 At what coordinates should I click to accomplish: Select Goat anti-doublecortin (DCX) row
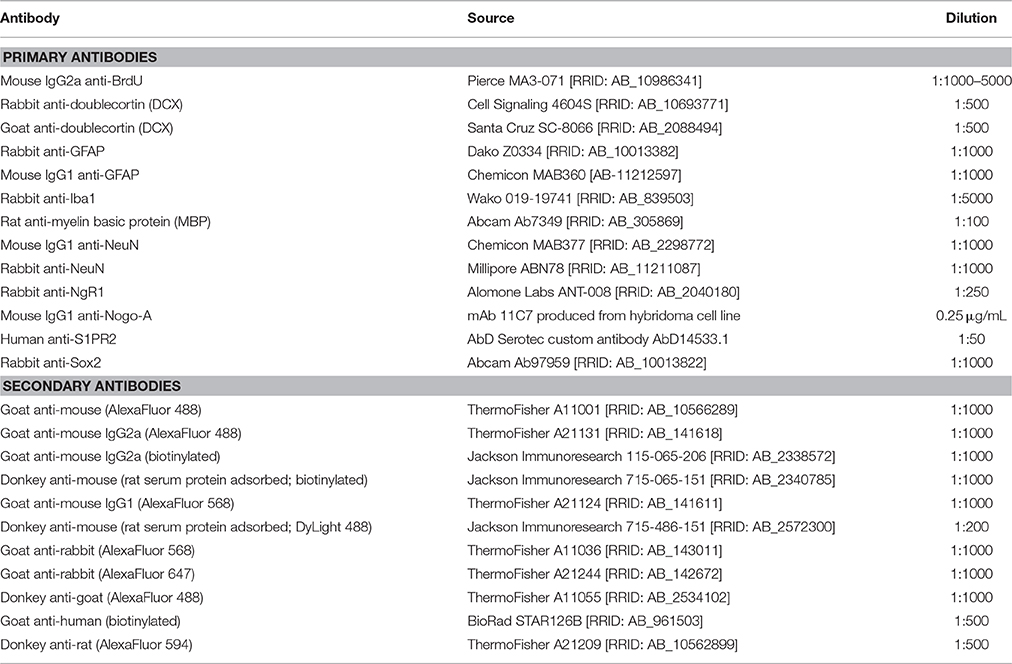506,128
